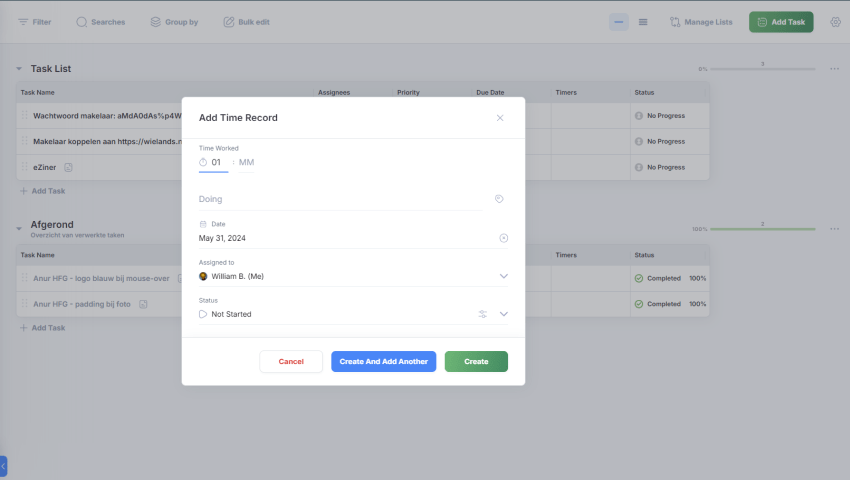Open the Afgerond list three-dot menu

pyautogui.click(x=834, y=229)
